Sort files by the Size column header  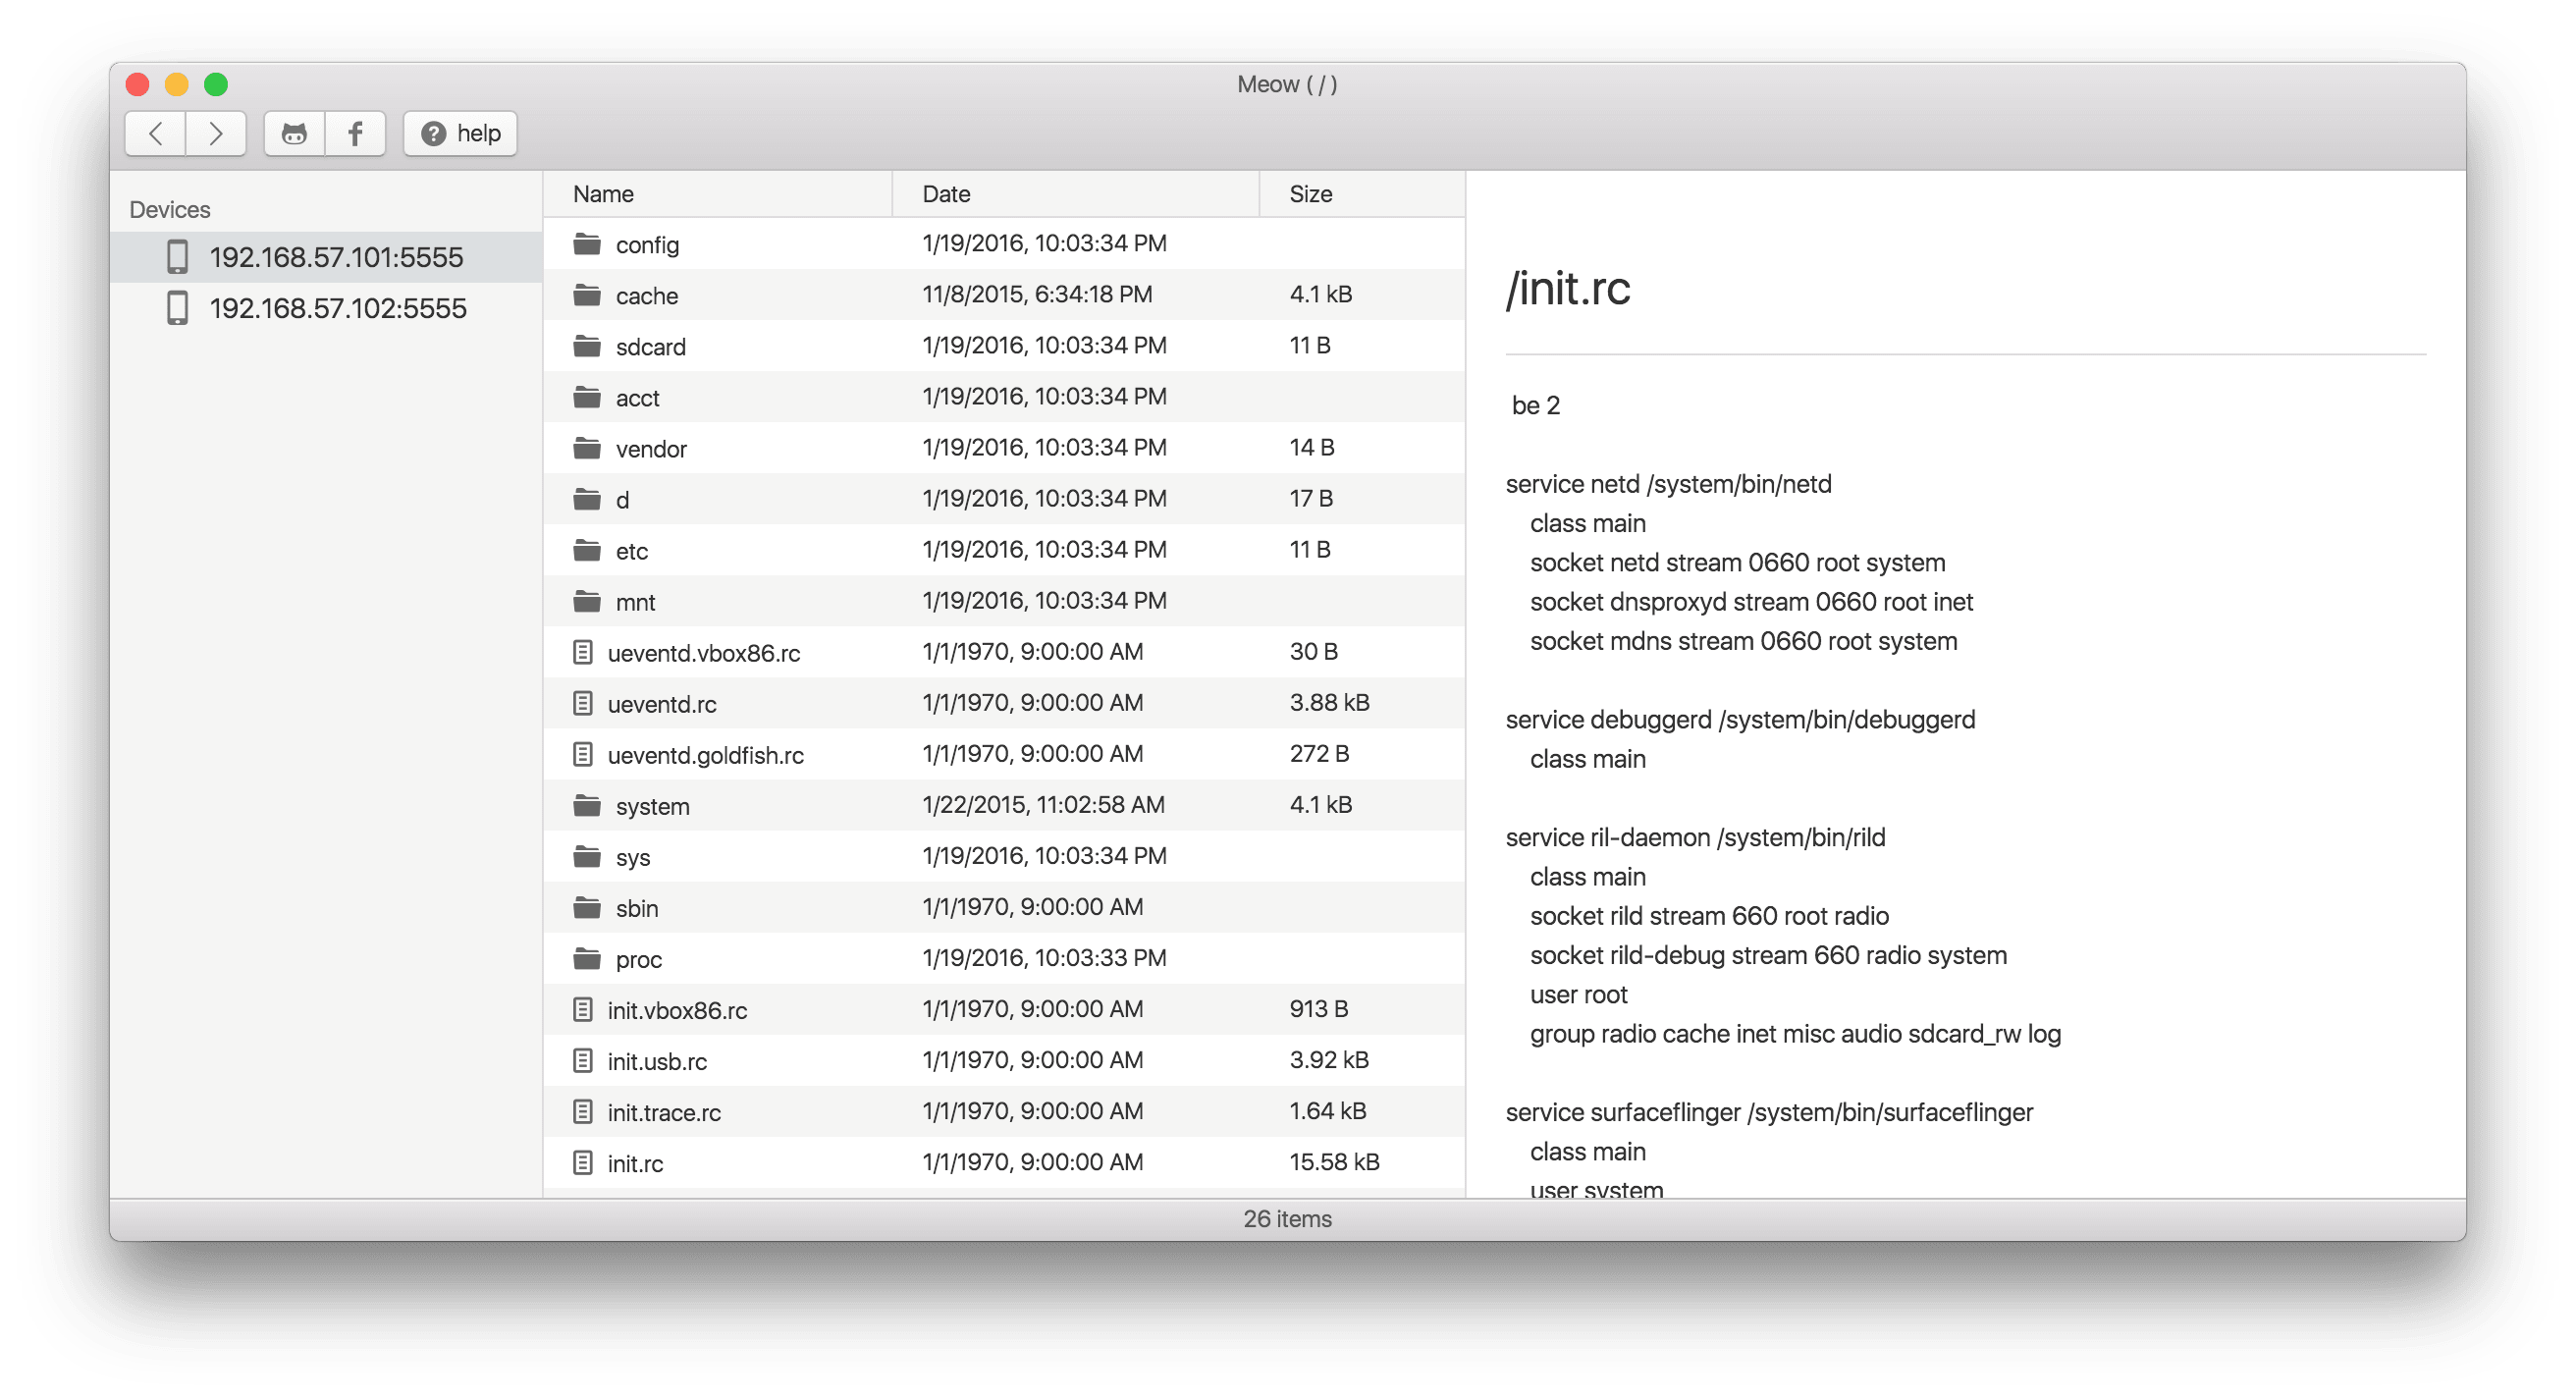click(1310, 193)
